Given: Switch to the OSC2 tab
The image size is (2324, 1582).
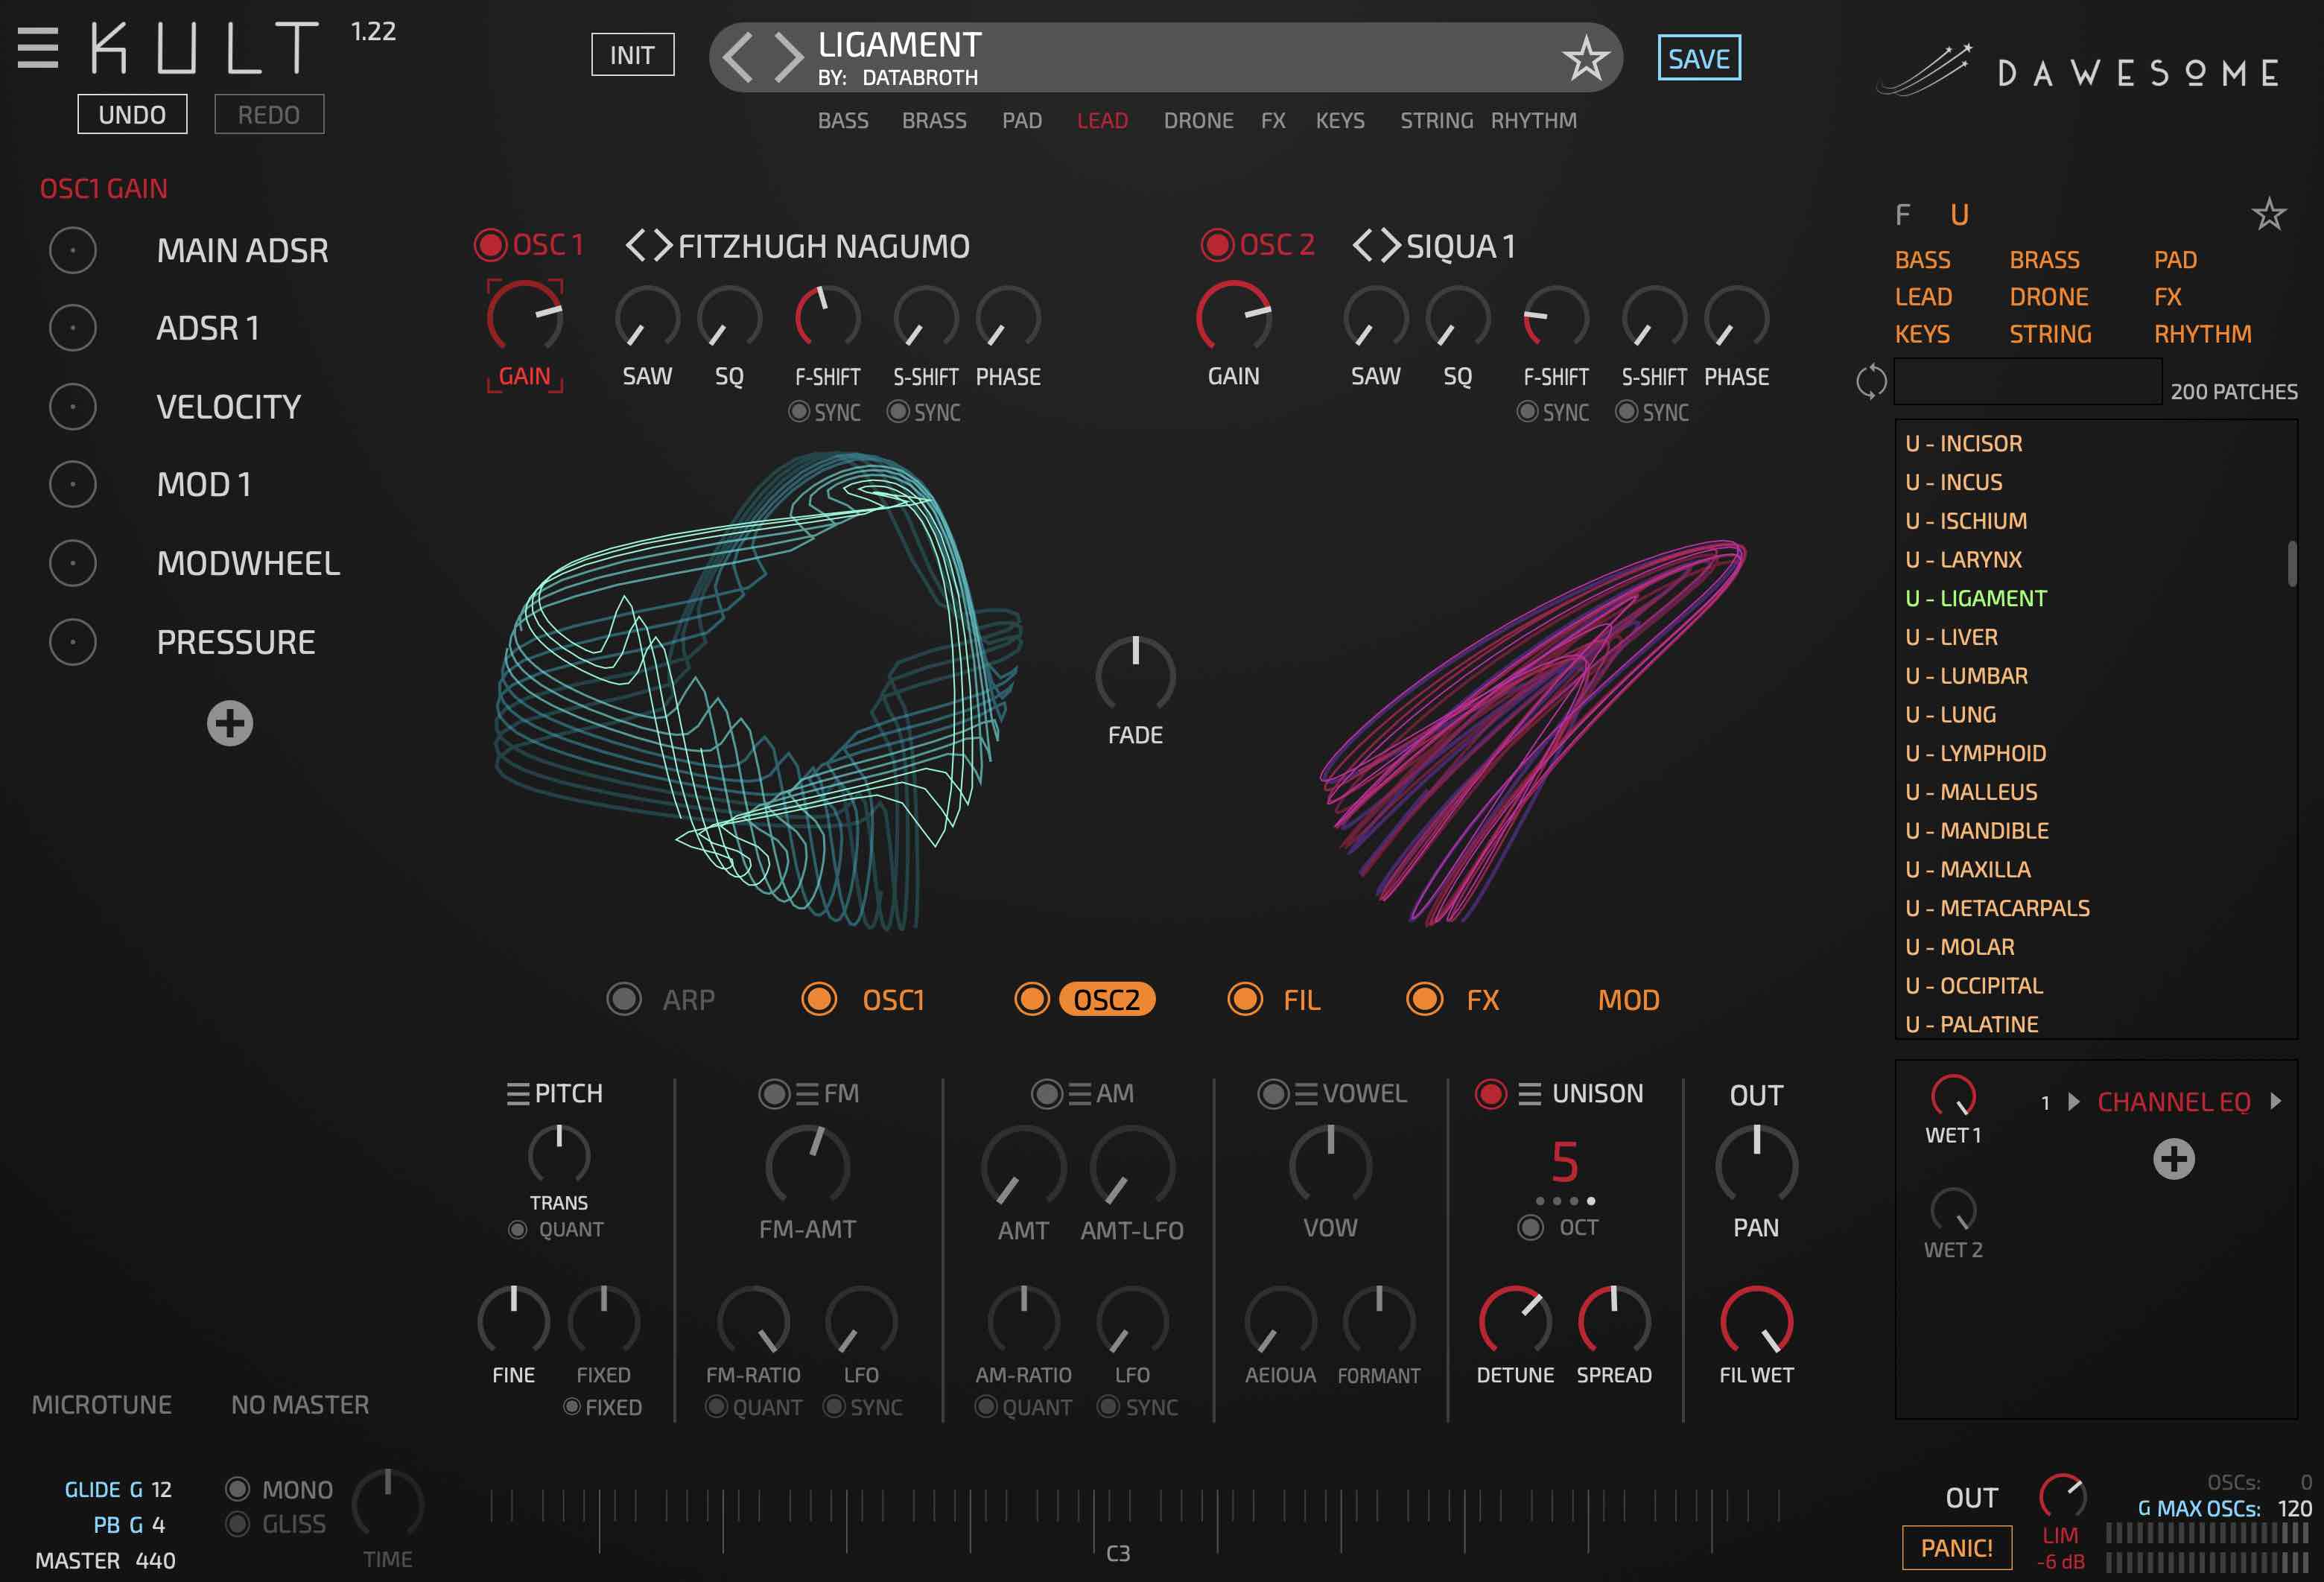Looking at the screenshot, I should coord(1106,1000).
